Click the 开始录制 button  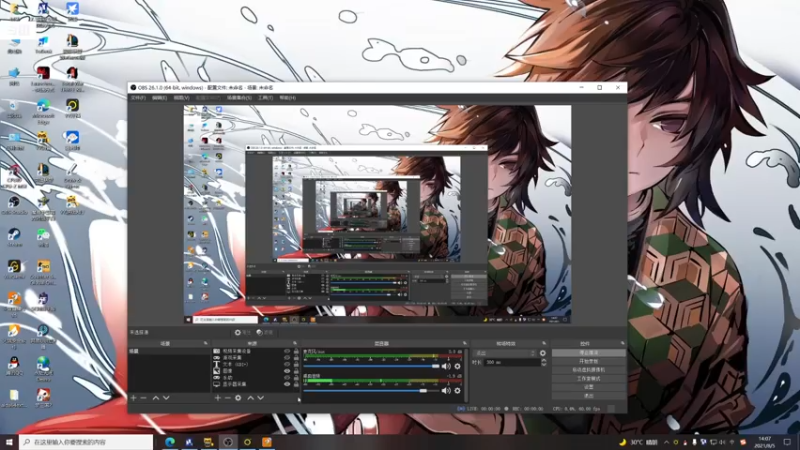tap(589, 361)
